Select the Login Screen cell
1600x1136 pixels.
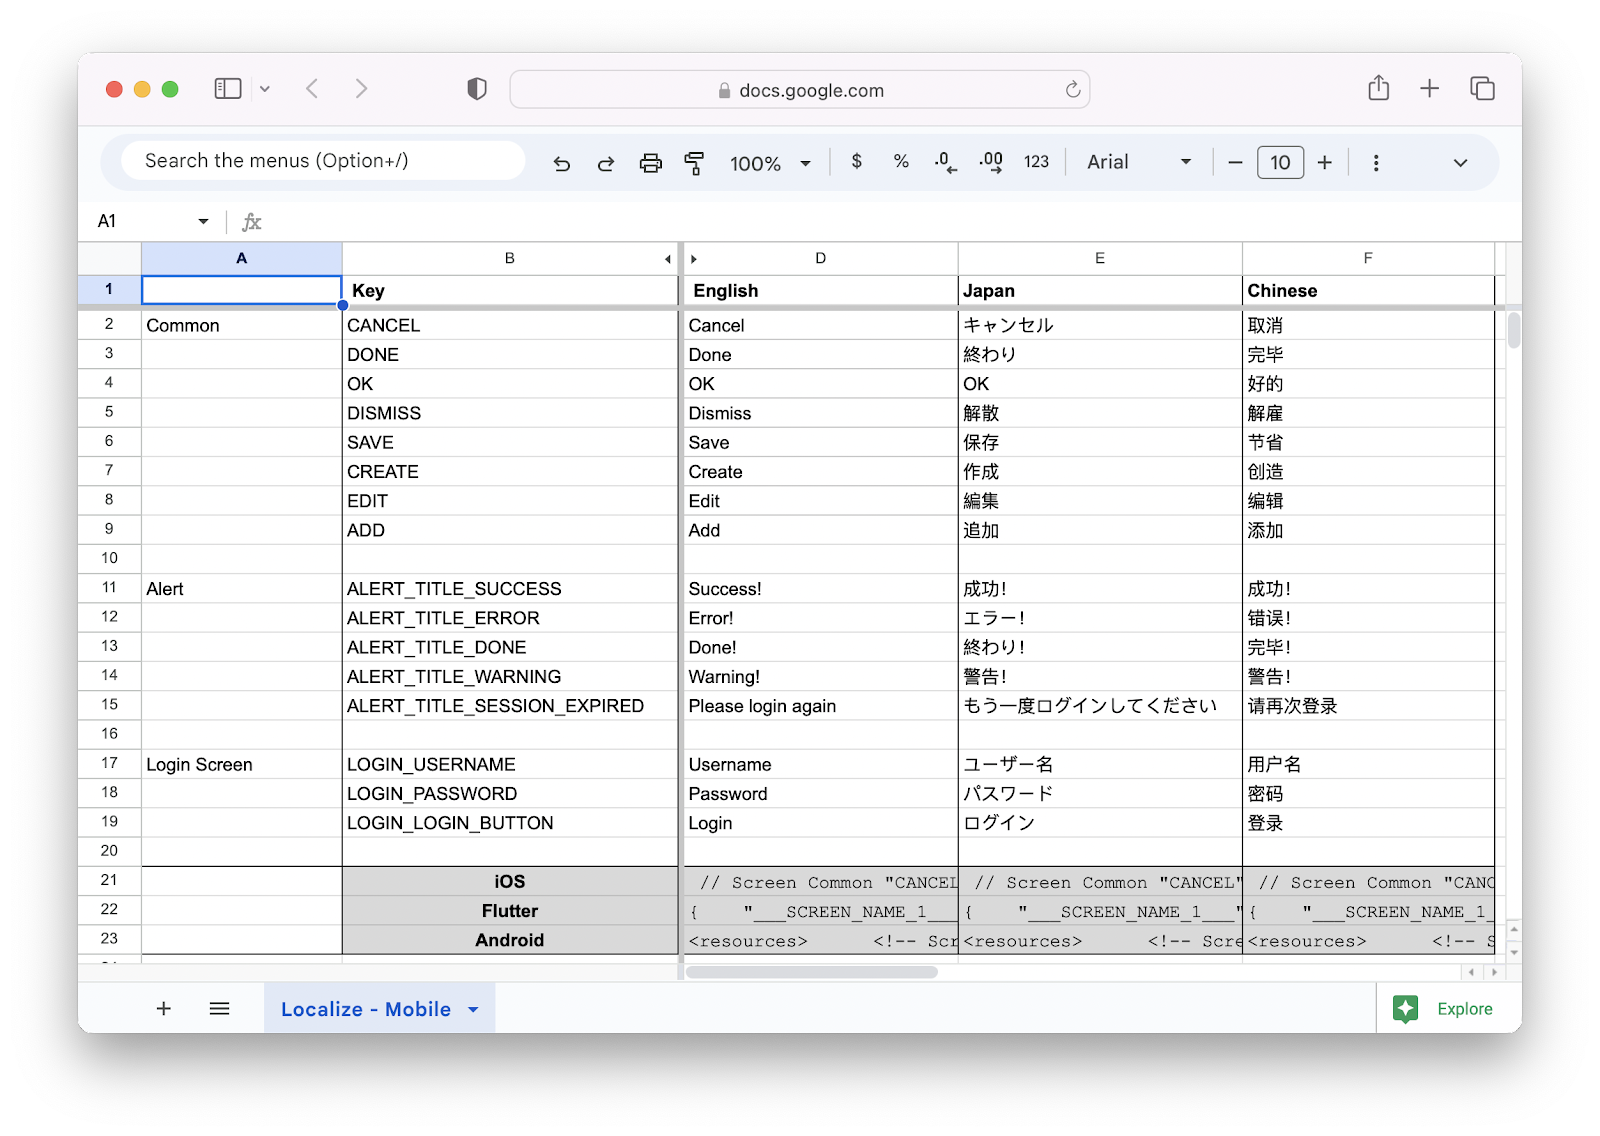241,764
